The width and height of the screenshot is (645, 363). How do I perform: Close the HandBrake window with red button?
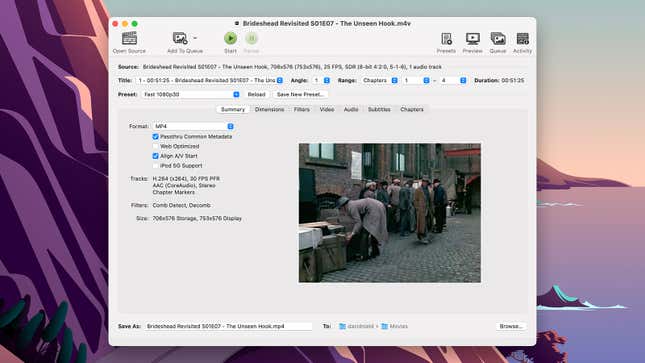(x=115, y=24)
